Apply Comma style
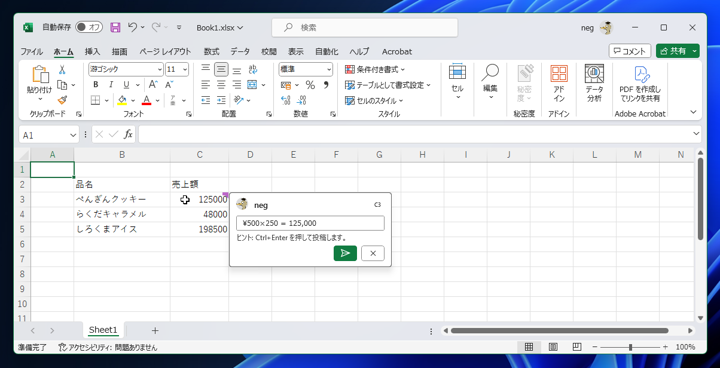Screen dimensions: 720x368 point(326,85)
